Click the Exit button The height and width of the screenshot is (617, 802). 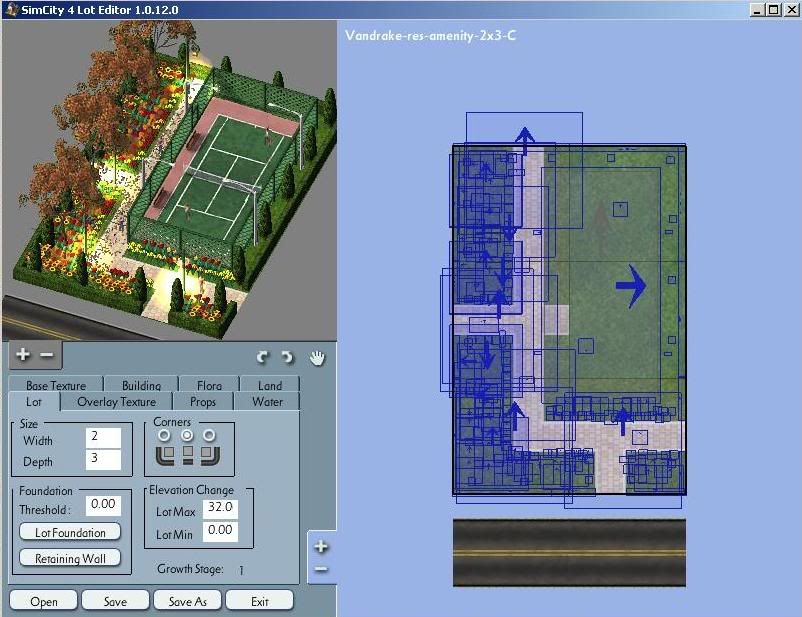point(259,601)
